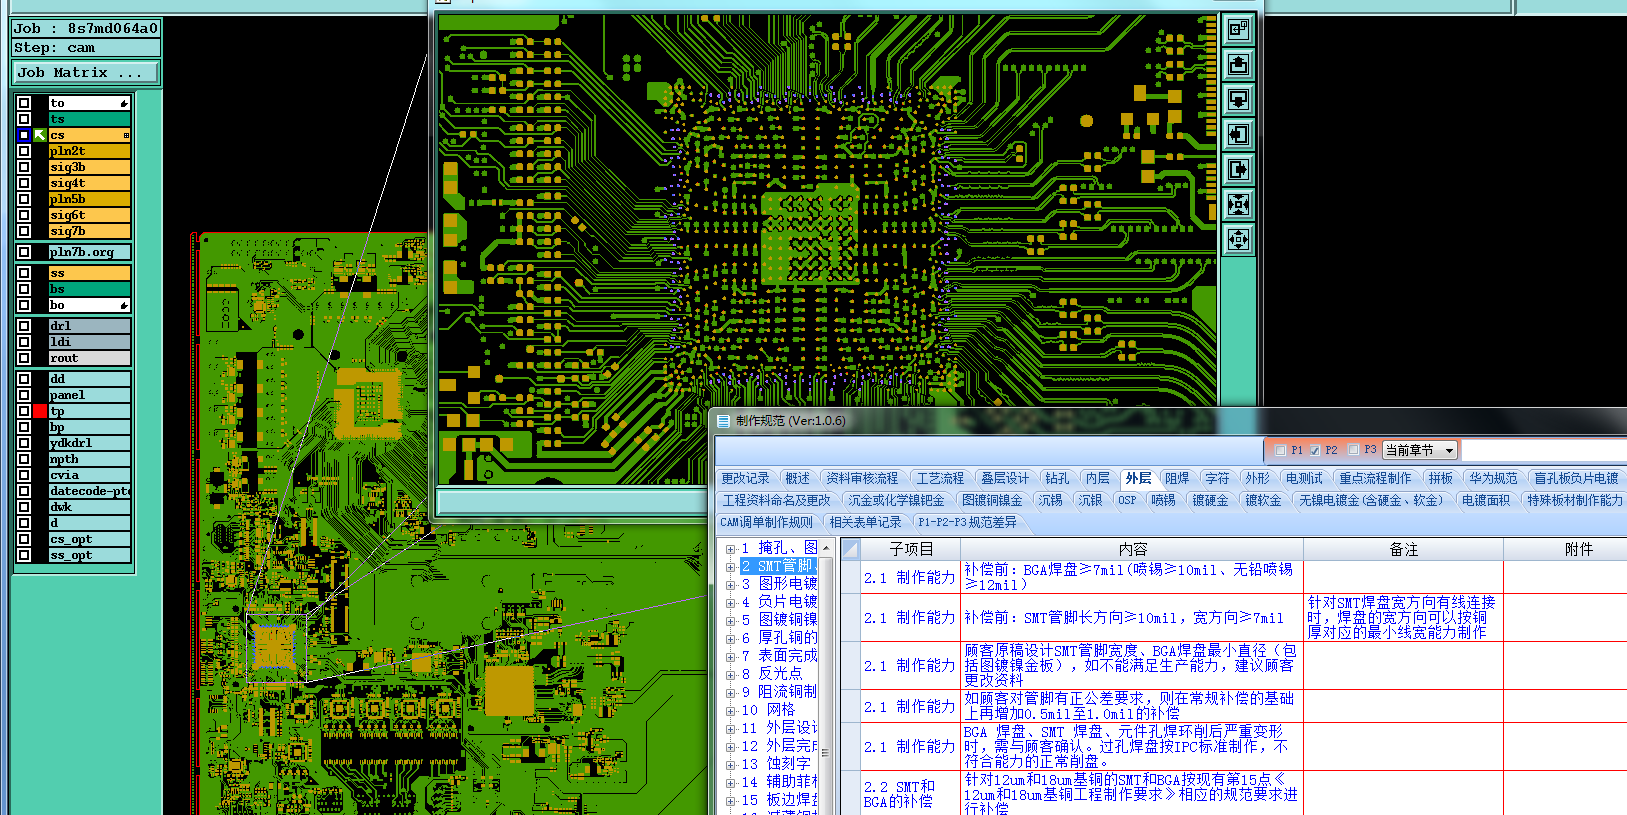Uncheck the P2 checkbox

coord(1315,450)
